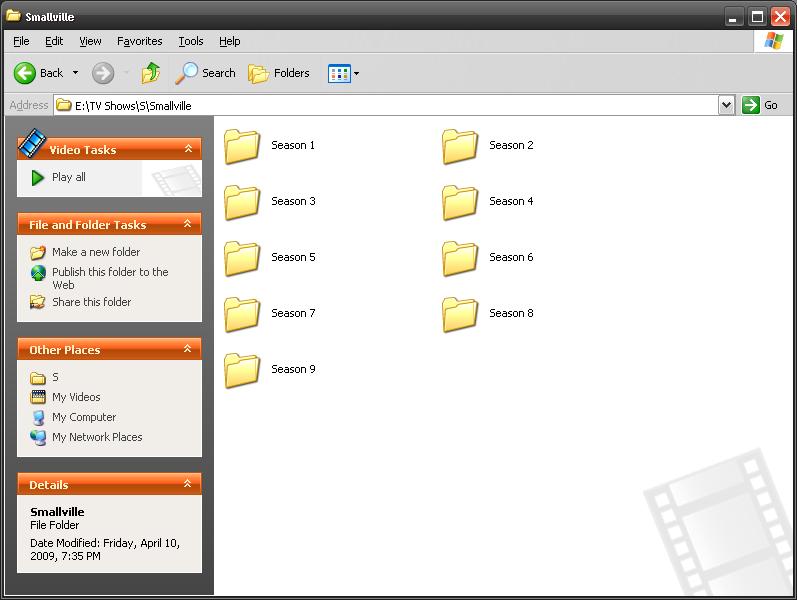Image resolution: width=797 pixels, height=600 pixels.
Task: Click the Video Tasks filmstrip icon
Action: point(32,143)
